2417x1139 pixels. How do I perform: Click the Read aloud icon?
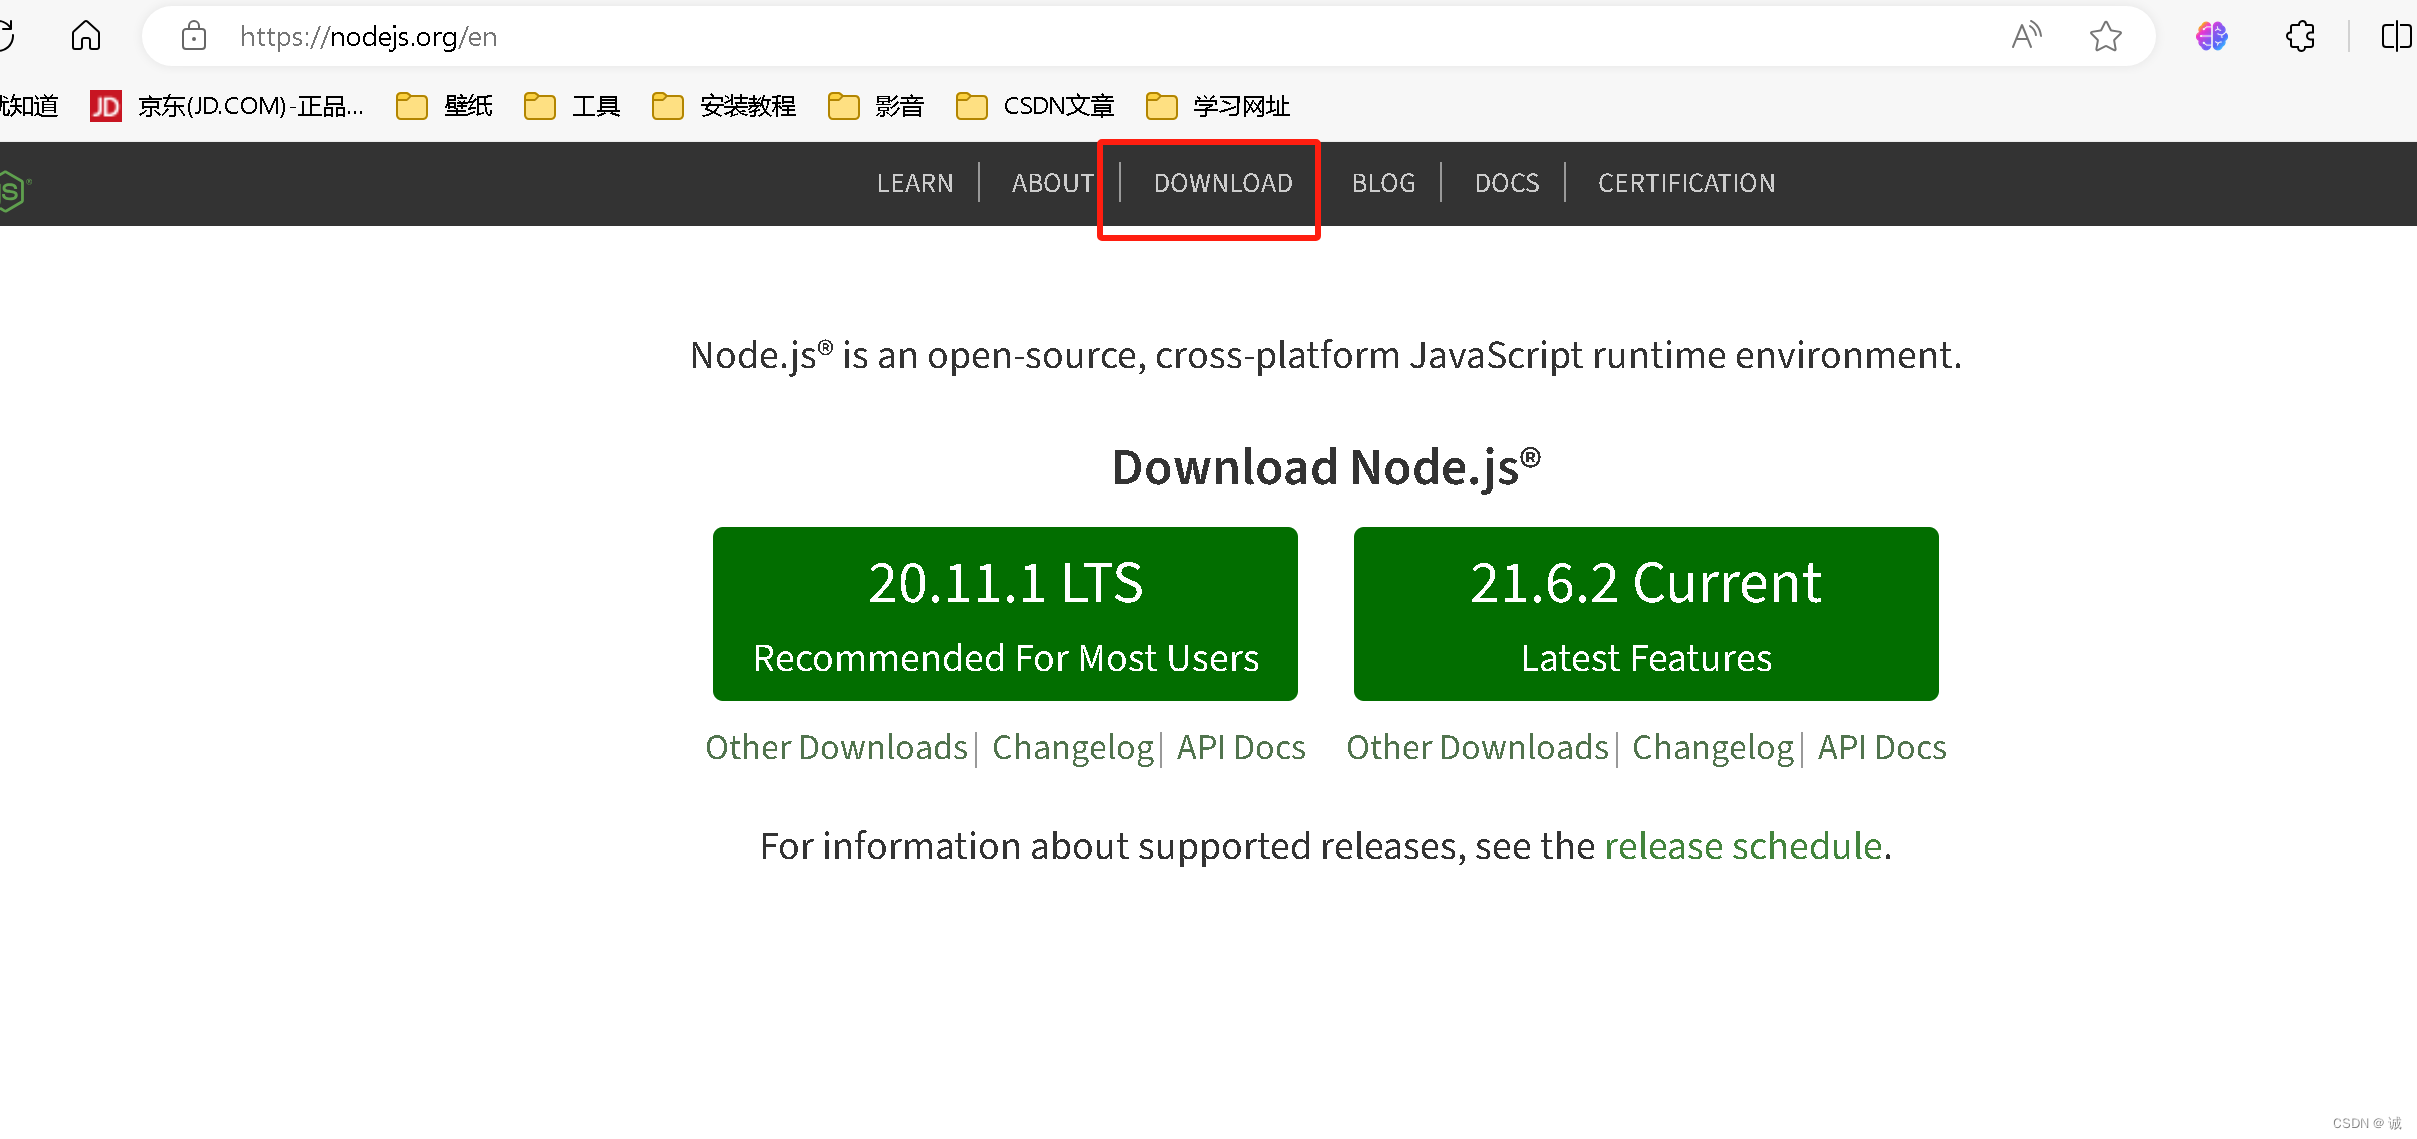pyautogui.click(x=2026, y=37)
